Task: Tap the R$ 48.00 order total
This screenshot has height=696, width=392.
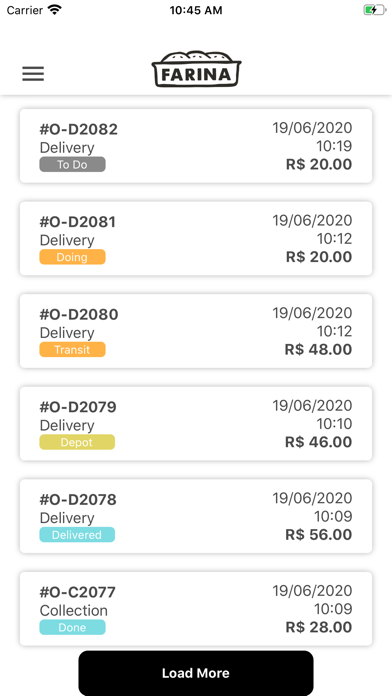Action: click(x=318, y=349)
